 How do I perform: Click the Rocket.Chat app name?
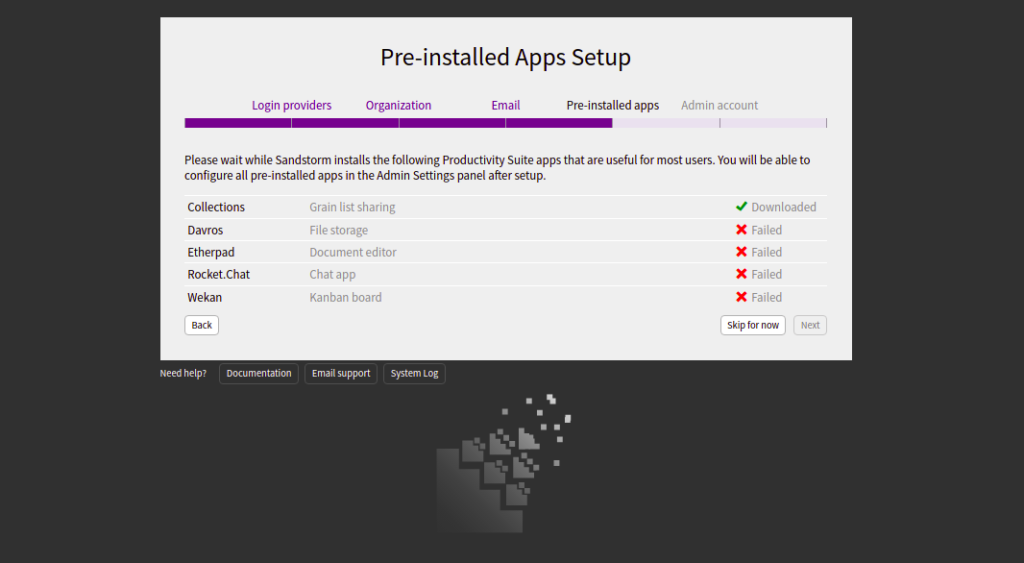(x=219, y=274)
